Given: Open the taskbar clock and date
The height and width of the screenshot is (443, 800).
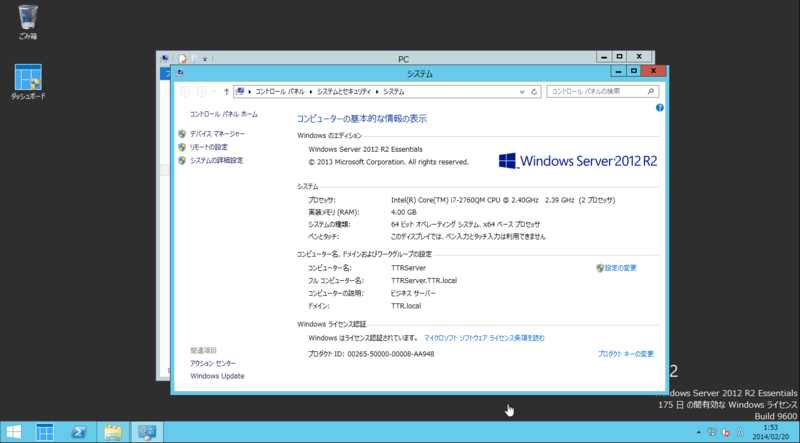Looking at the screenshot, I should click(771, 432).
